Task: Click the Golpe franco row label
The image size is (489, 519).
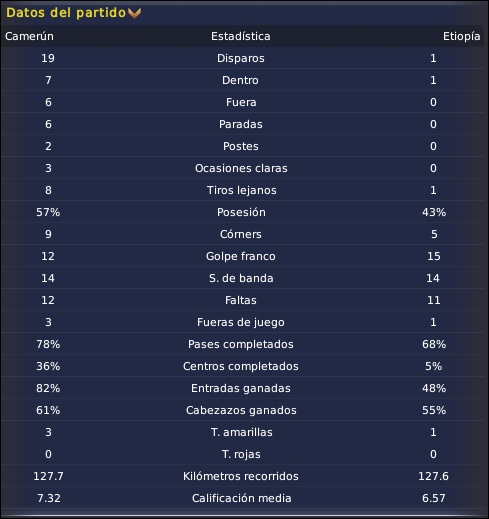Action: 241,256
